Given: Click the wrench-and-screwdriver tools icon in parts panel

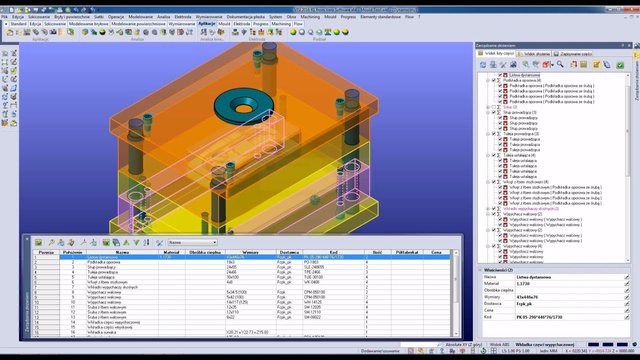Looking at the screenshot, I should 503,64.
